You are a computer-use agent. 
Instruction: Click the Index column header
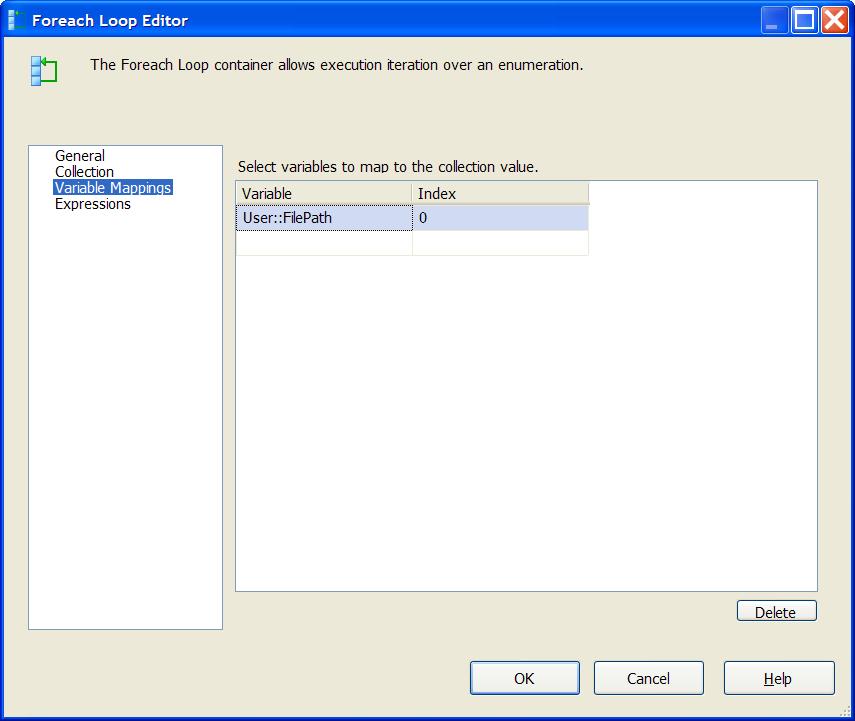500,194
